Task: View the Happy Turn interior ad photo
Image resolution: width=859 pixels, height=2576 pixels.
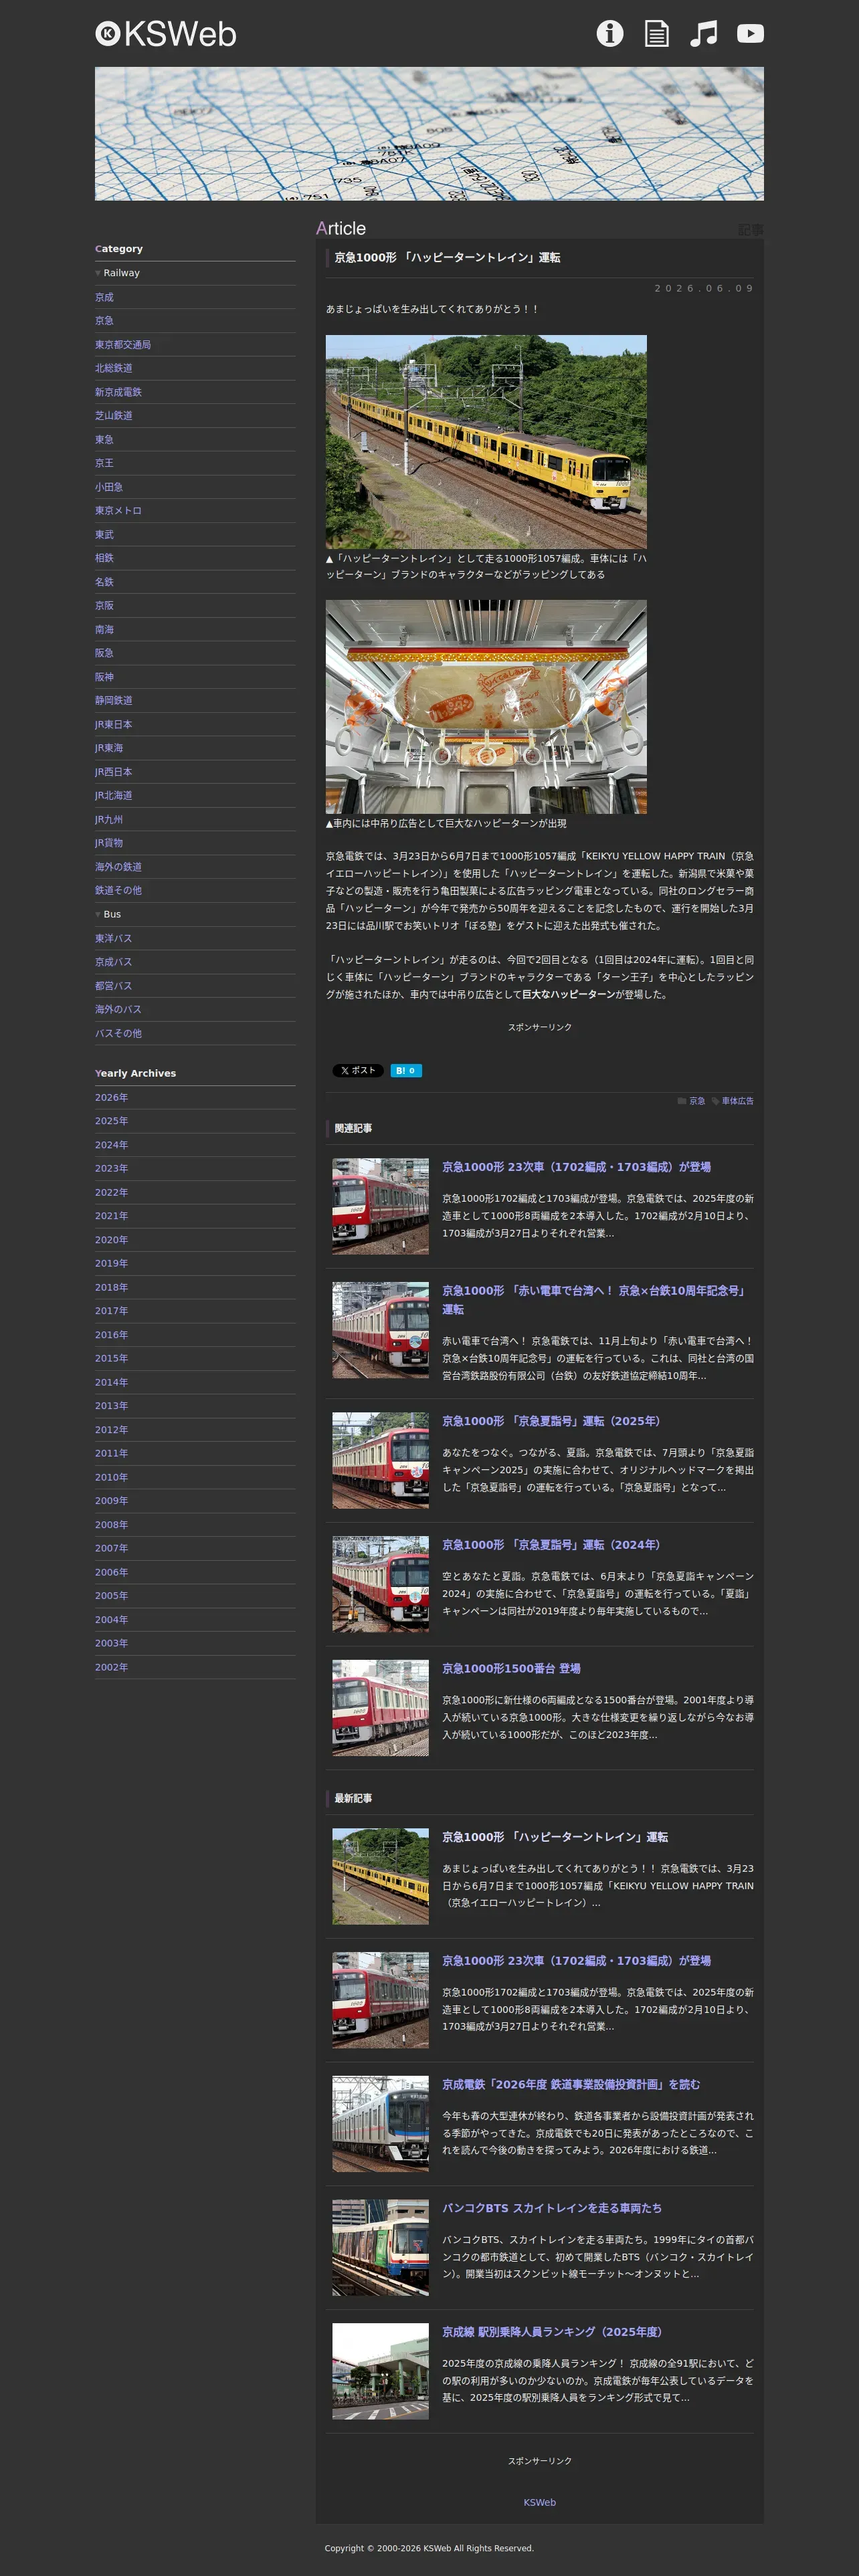Action: [486, 707]
